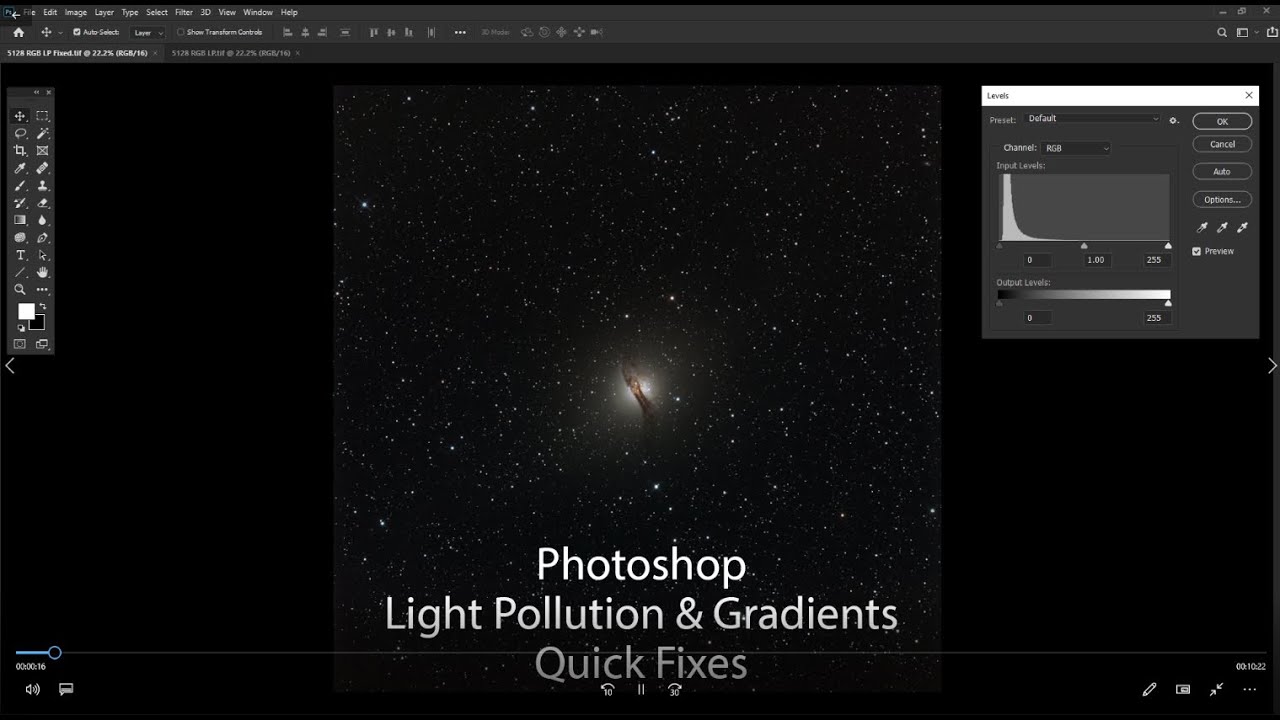
Task: Pick the gray point eyedropper in Levels
Action: 1222,228
